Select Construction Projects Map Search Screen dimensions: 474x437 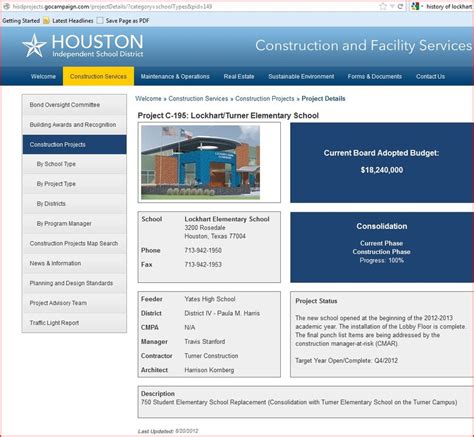(x=75, y=243)
